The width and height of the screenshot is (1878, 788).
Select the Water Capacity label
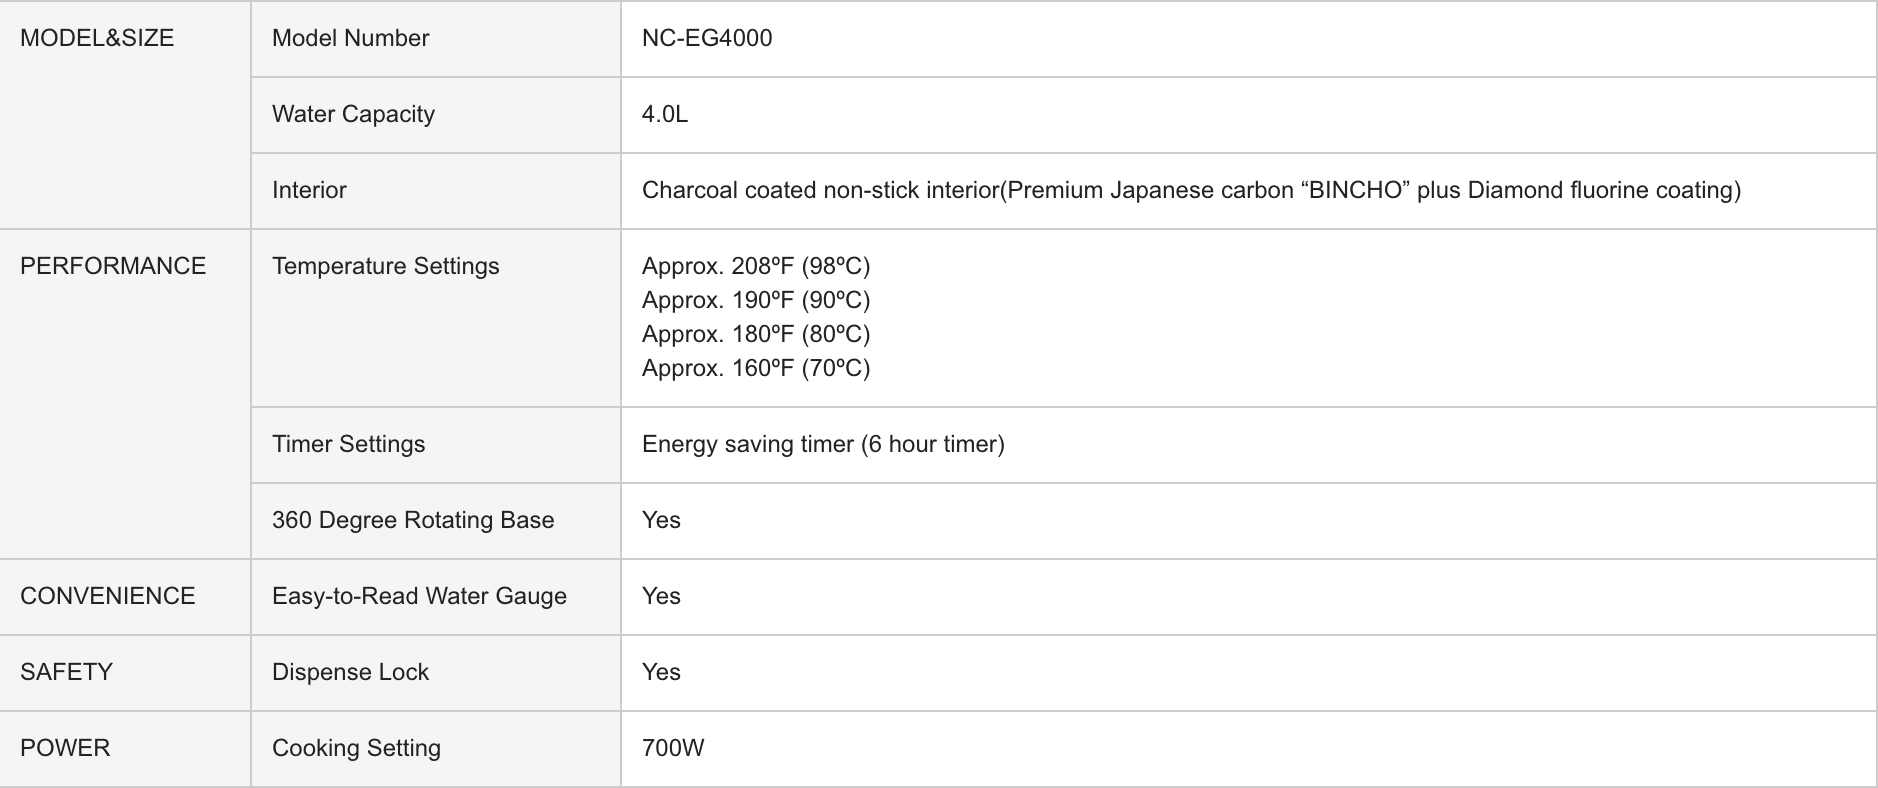point(353,114)
